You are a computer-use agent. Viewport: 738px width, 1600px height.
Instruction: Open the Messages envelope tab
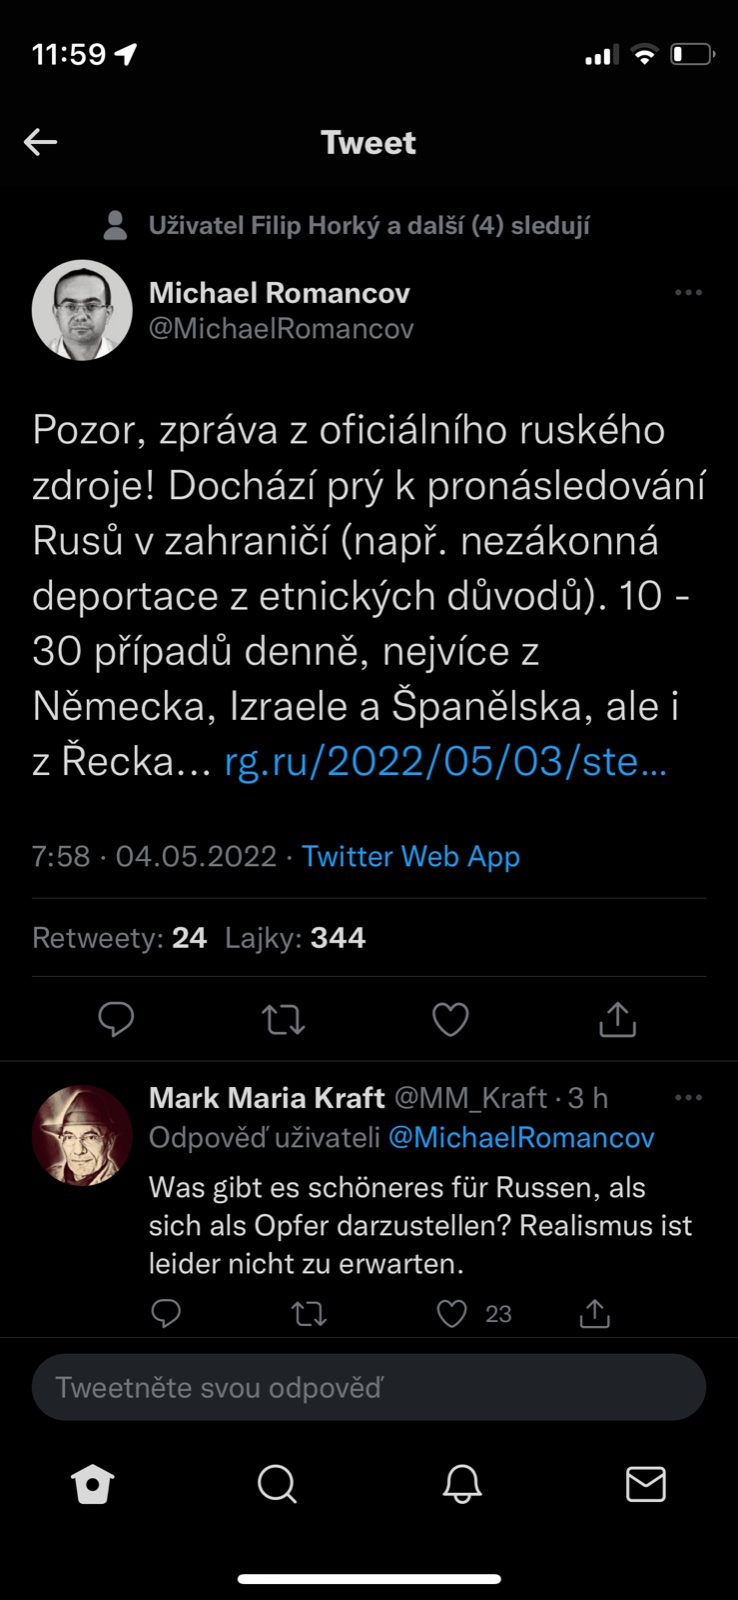645,1484
